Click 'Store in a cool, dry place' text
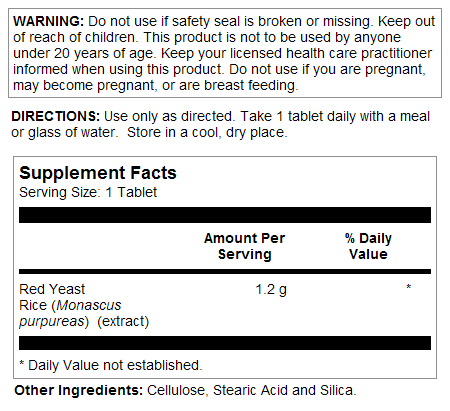Viewport: 450px width, 411px height. tap(207, 133)
